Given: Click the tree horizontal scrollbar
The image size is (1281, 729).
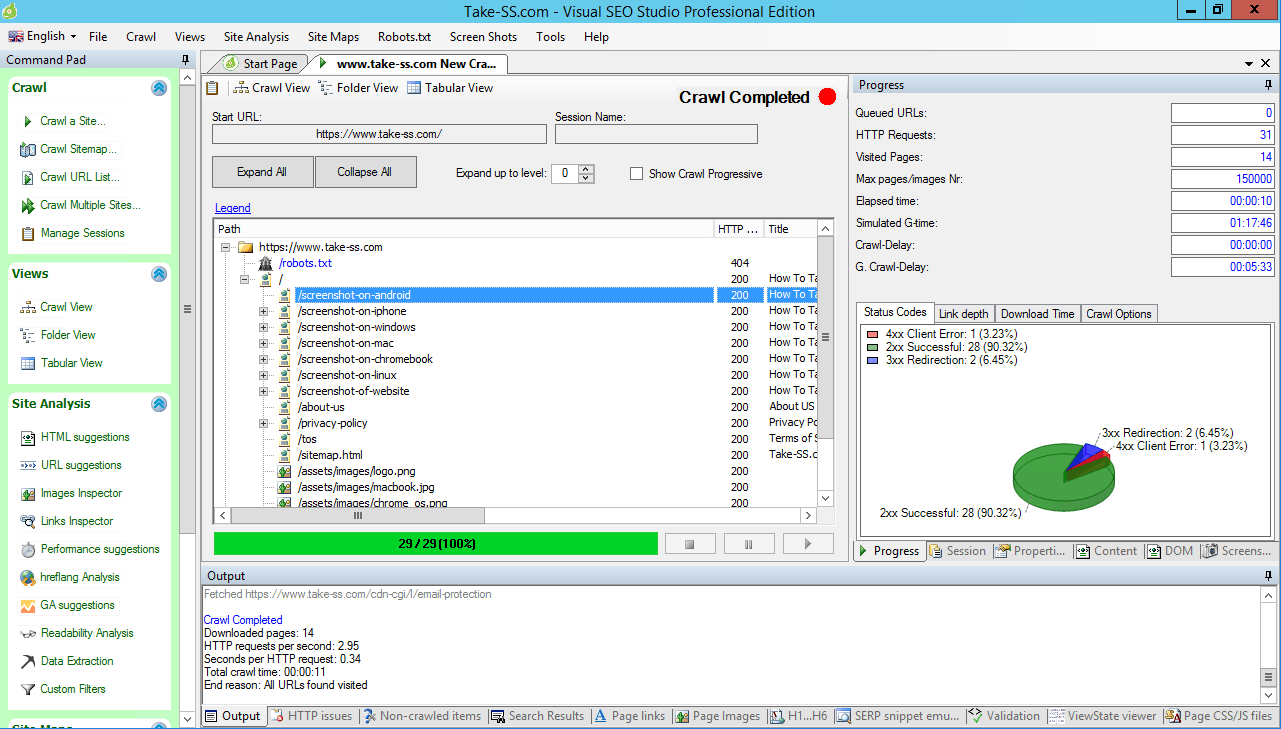Looking at the screenshot, I should 516,515.
